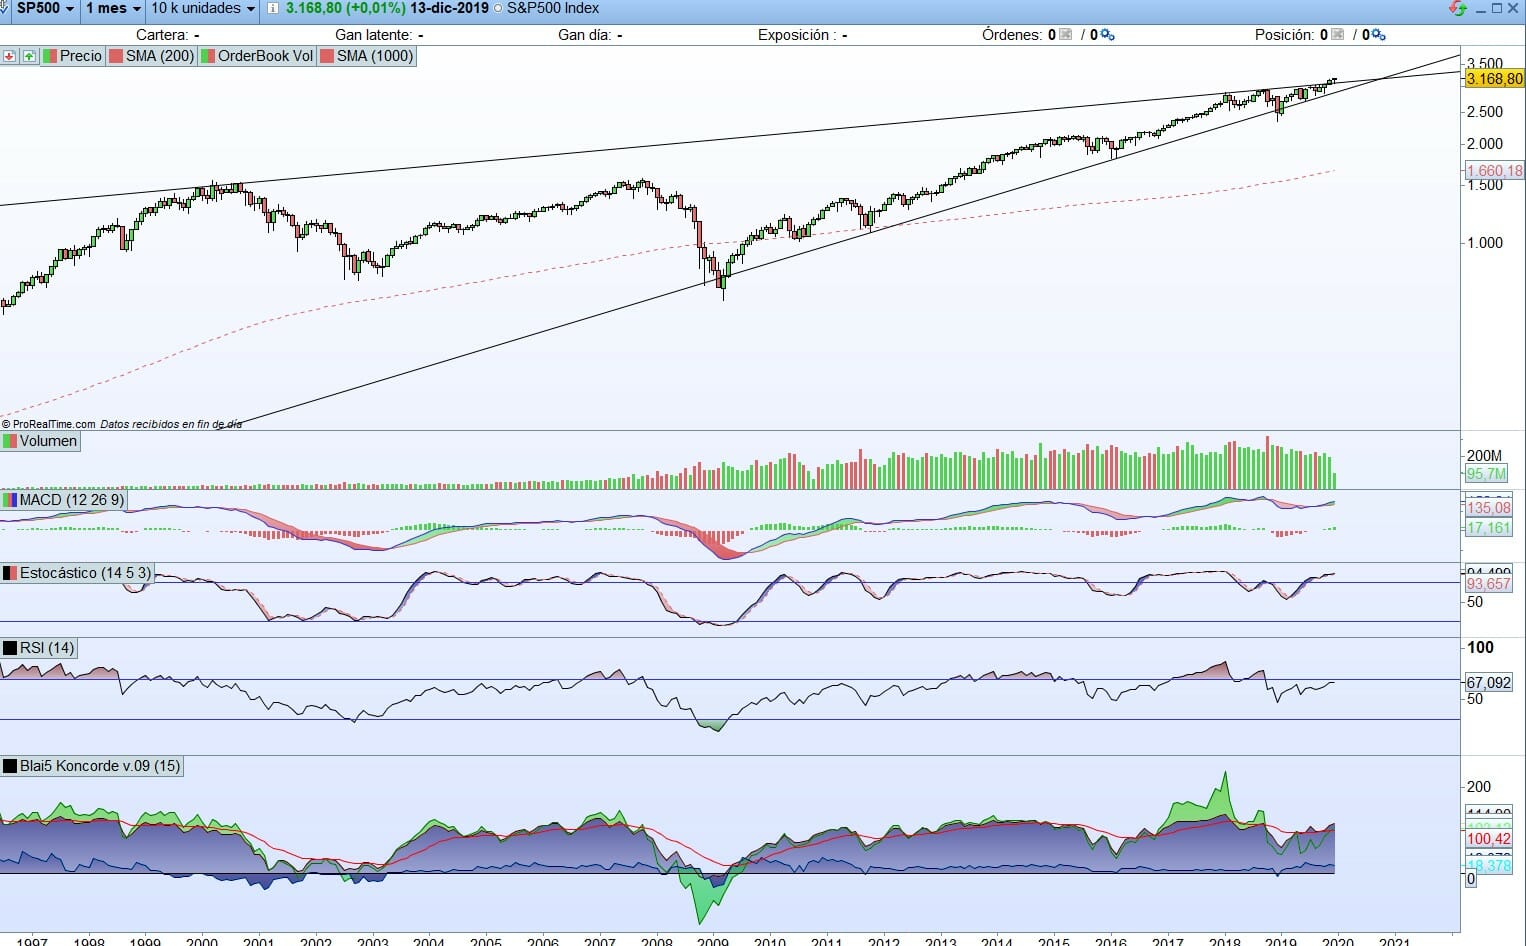Click the volume value label 95,7M

pos(1487,474)
